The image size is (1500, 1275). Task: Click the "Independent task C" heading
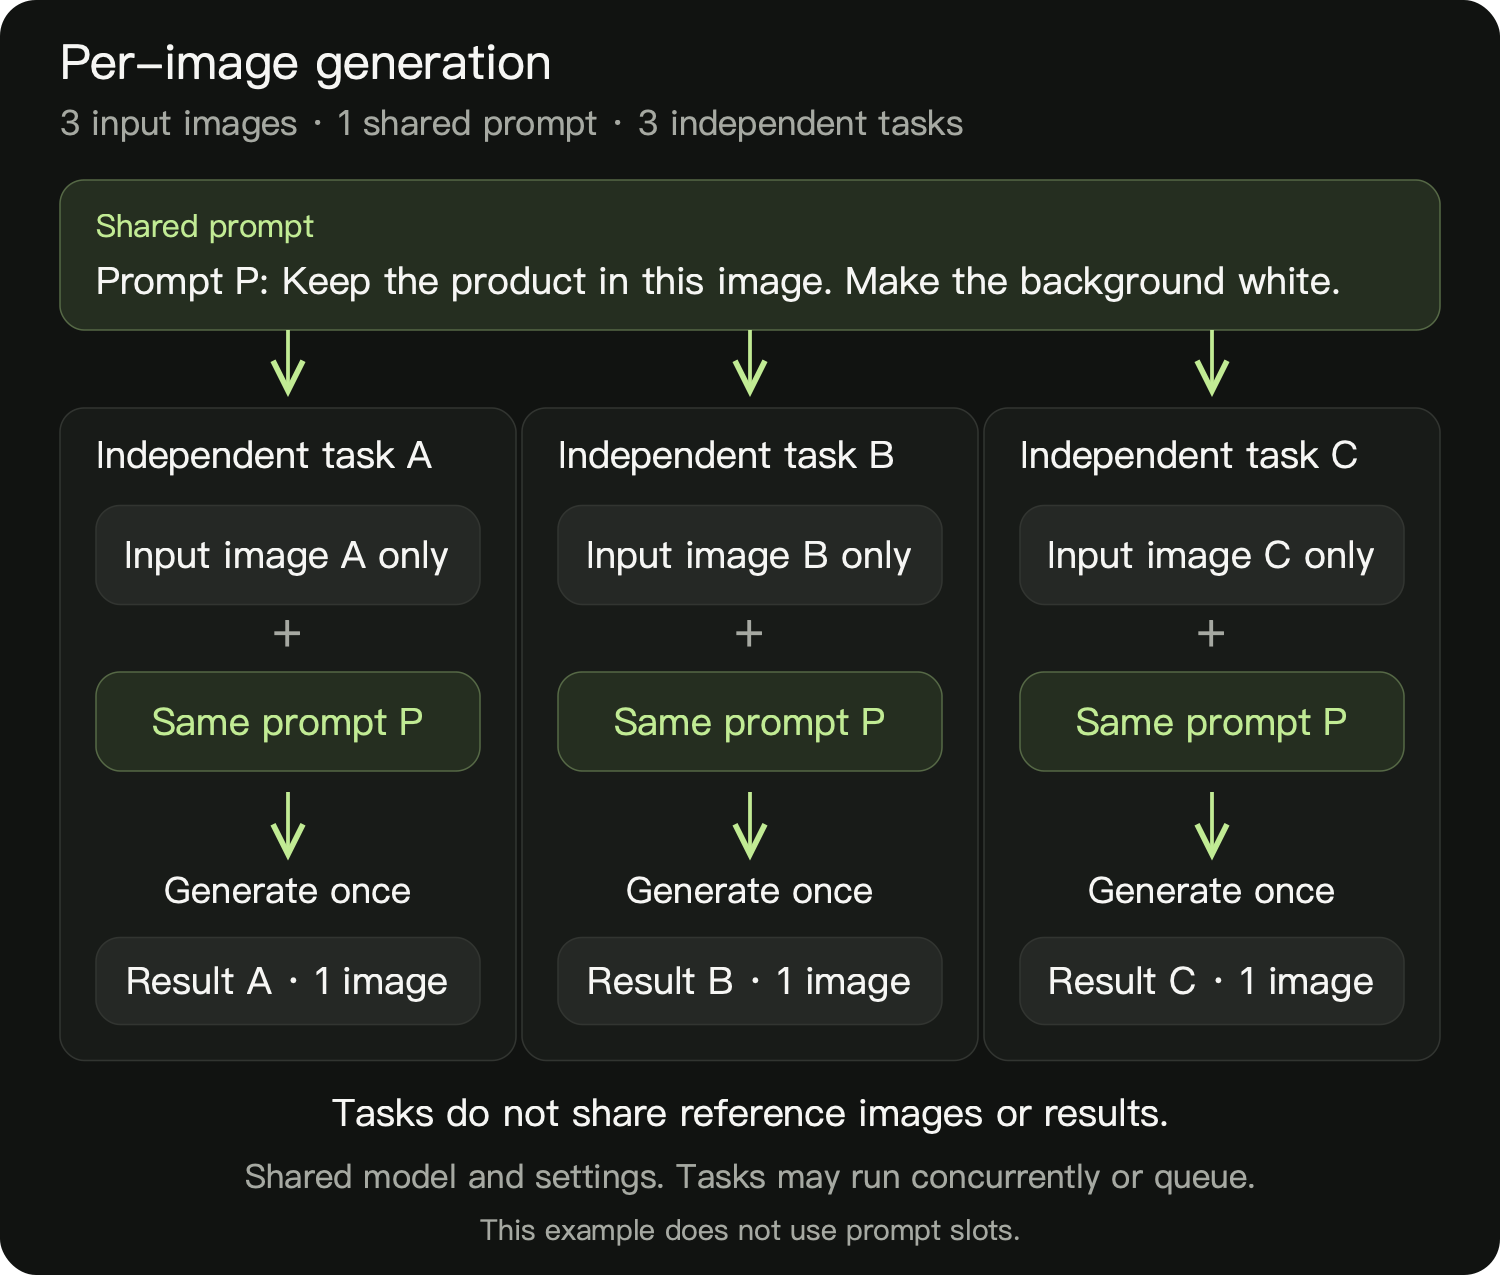click(x=1189, y=455)
